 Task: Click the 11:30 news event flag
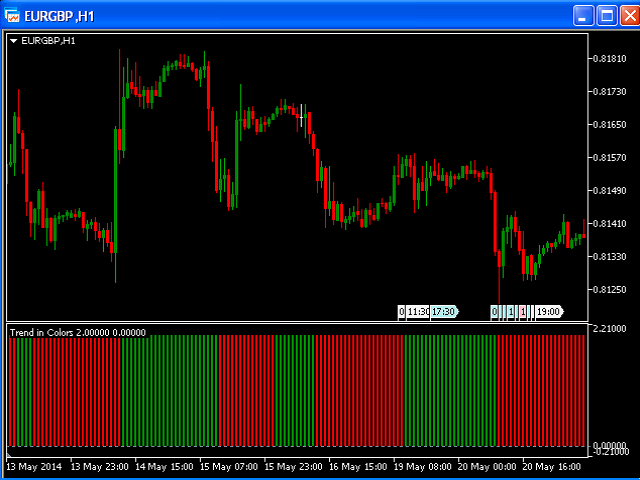click(418, 312)
